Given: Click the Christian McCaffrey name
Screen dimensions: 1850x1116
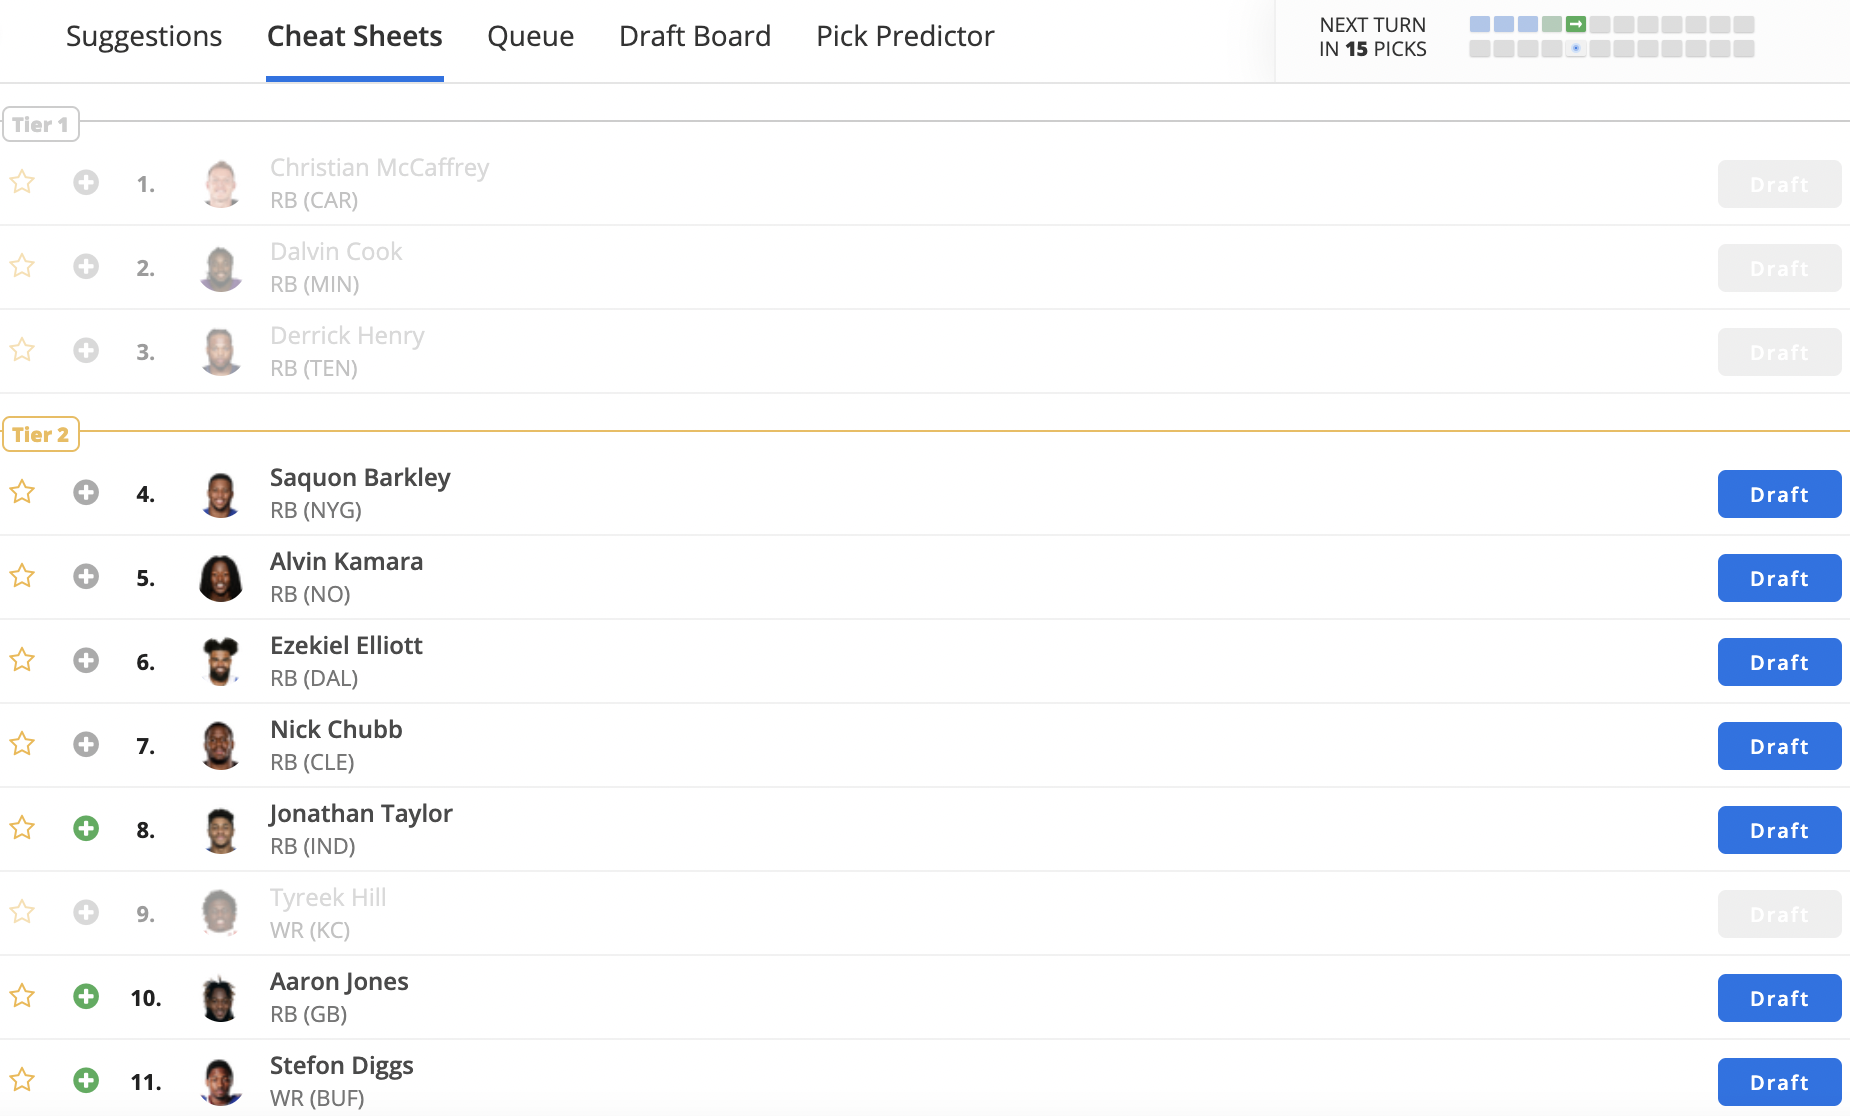Looking at the screenshot, I should [379, 168].
